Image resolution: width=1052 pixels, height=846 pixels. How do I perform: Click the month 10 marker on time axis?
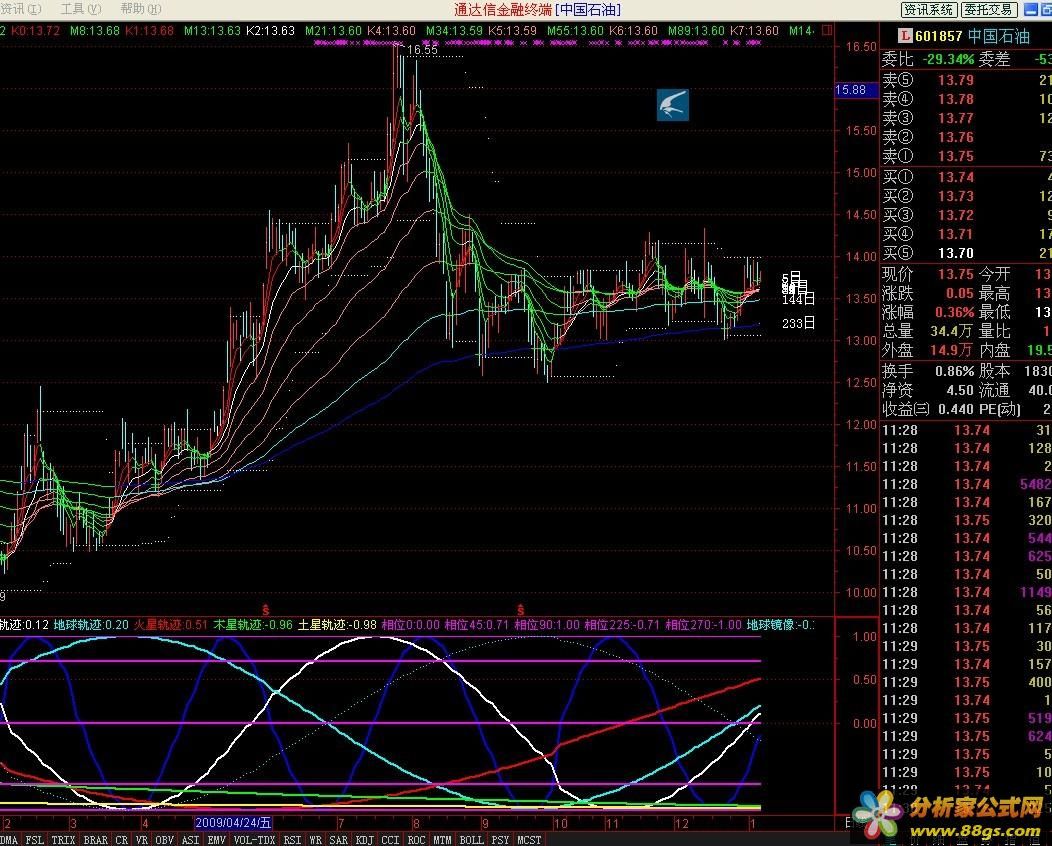click(x=560, y=823)
